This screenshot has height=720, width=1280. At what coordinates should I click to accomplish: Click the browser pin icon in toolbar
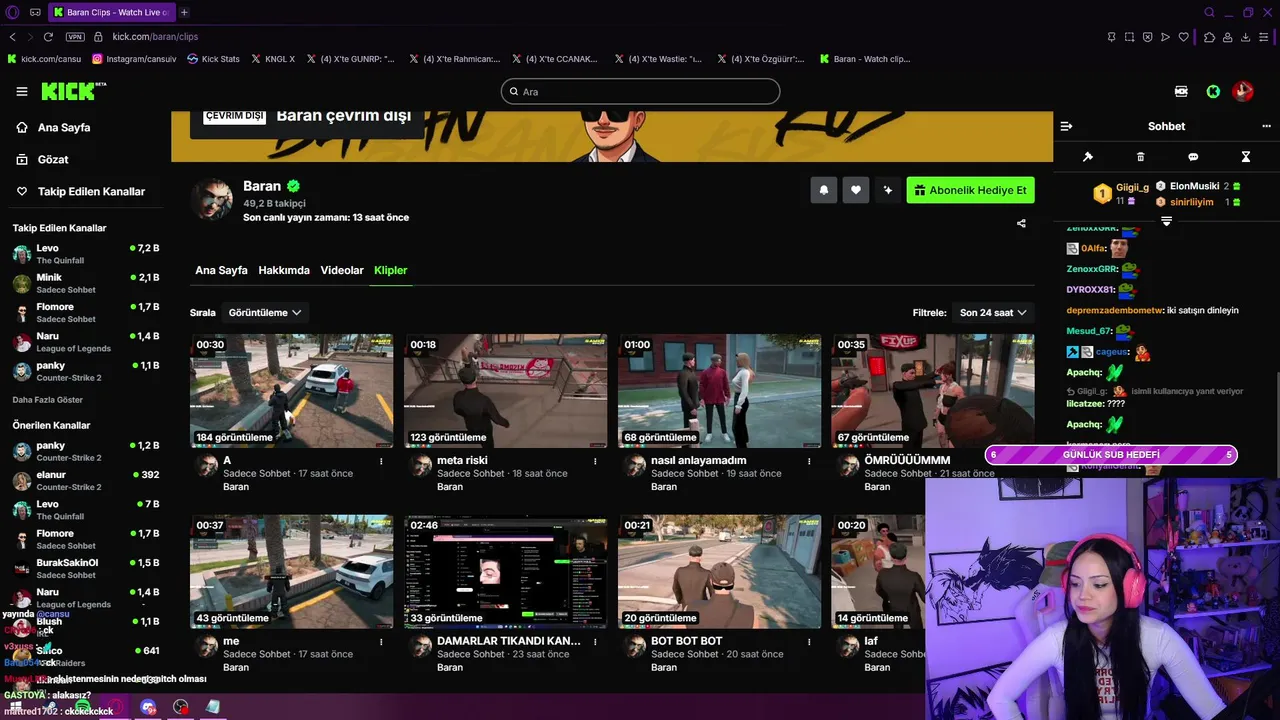coord(1111,37)
